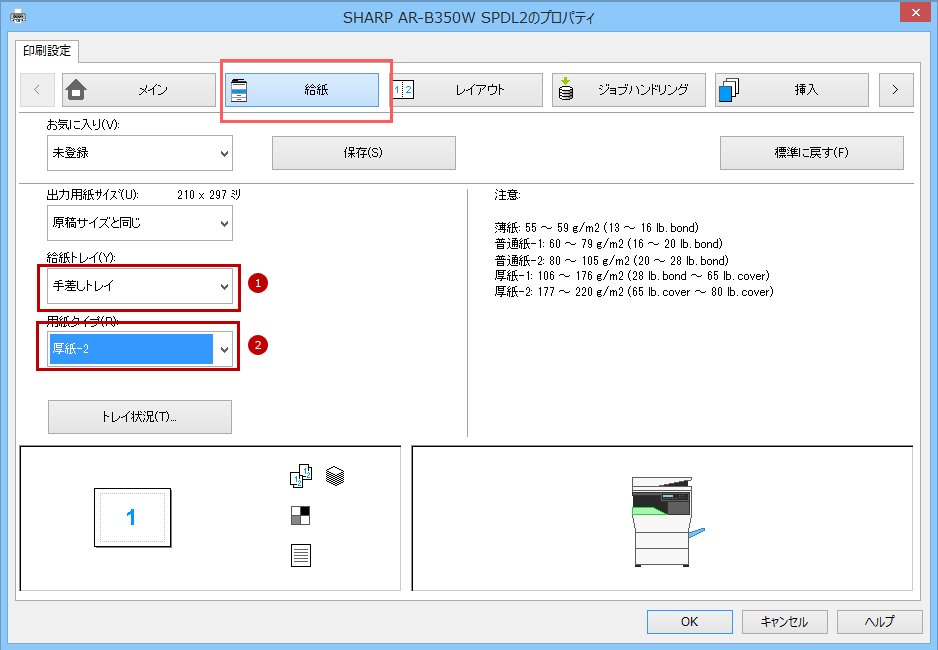Show more tabs with right arrow
Image resolution: width=938 pixels, height=650 pixels.
[x=896, y=90]
